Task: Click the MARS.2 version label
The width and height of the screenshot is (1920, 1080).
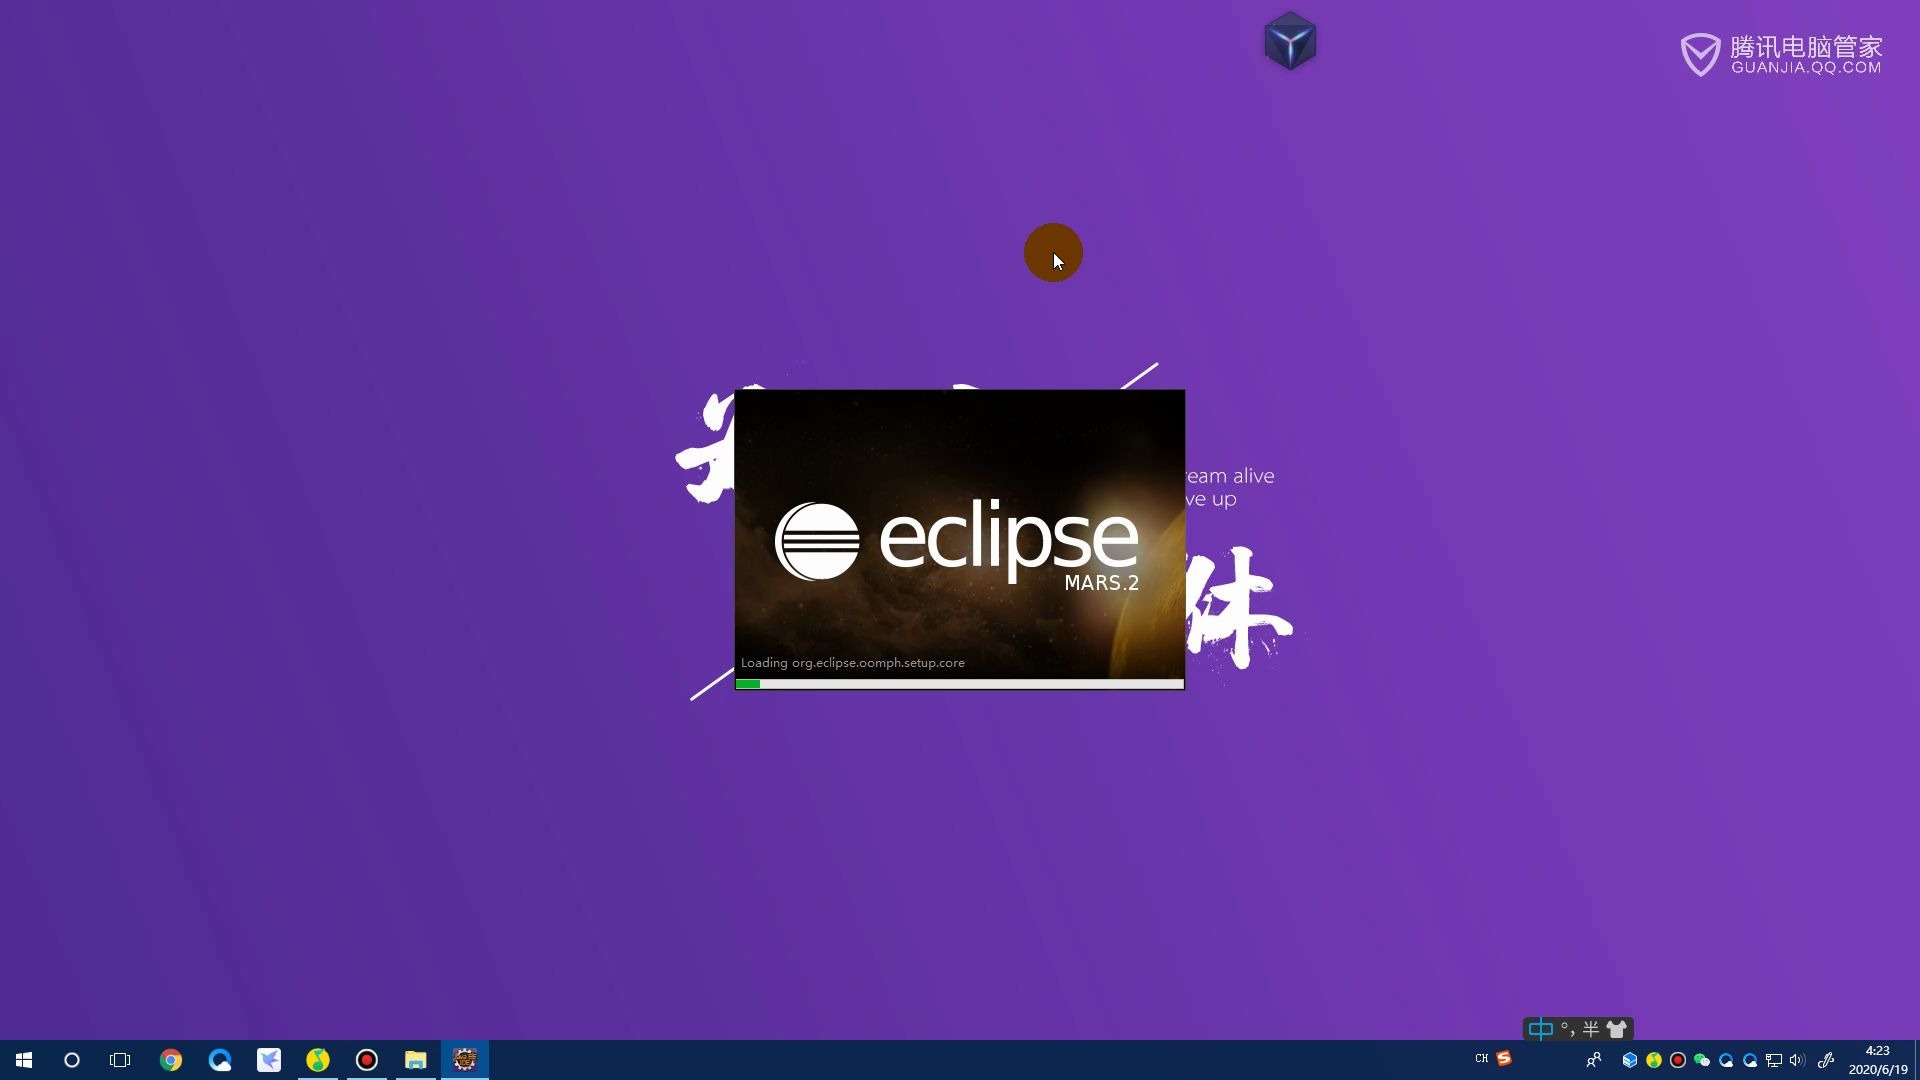Action: click(1102, 583)
